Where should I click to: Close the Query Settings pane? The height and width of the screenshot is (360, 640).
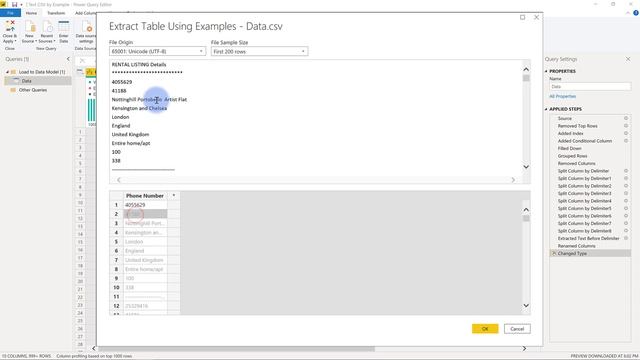coord(628,59)
